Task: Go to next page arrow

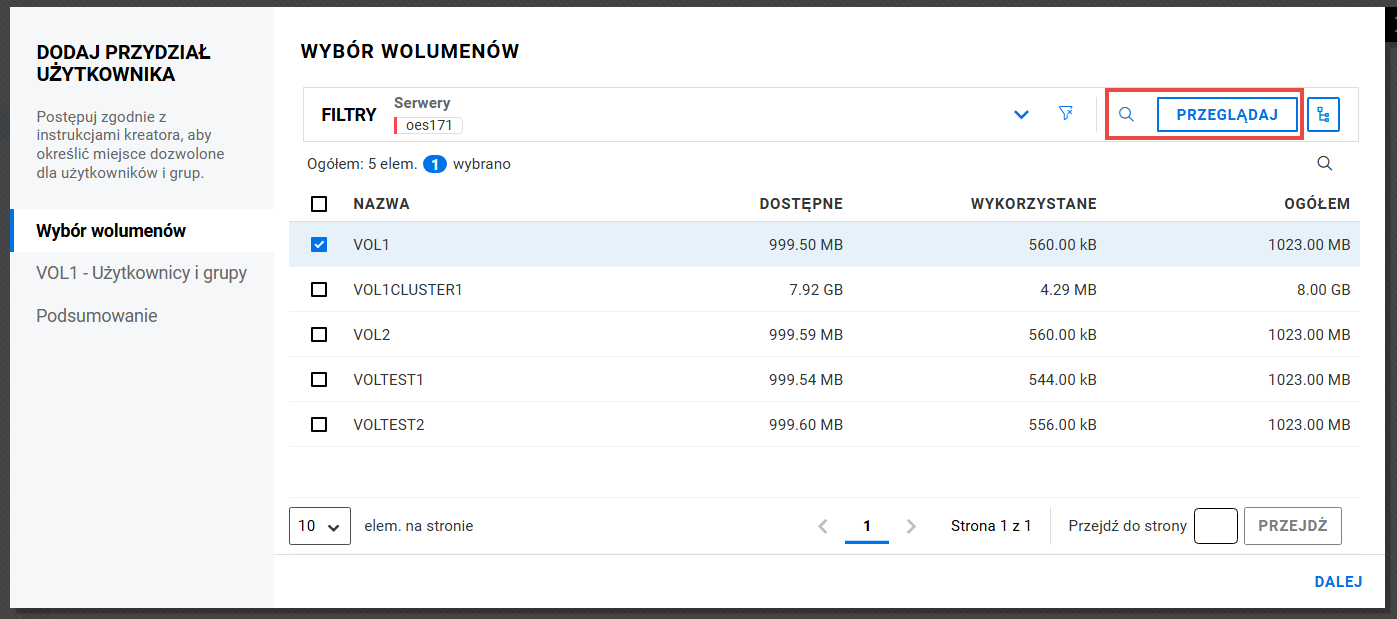Action: coord(911,526)
